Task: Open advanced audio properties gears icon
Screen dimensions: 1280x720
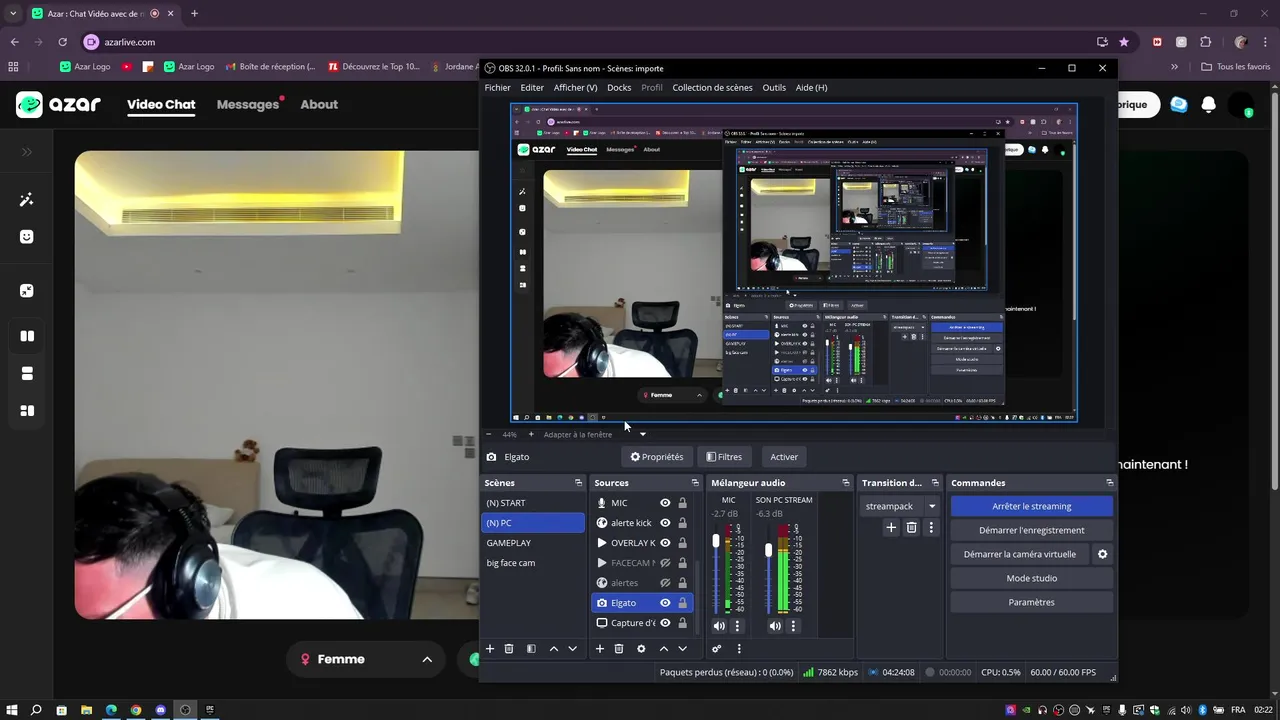Action: (x=717, y=649)
